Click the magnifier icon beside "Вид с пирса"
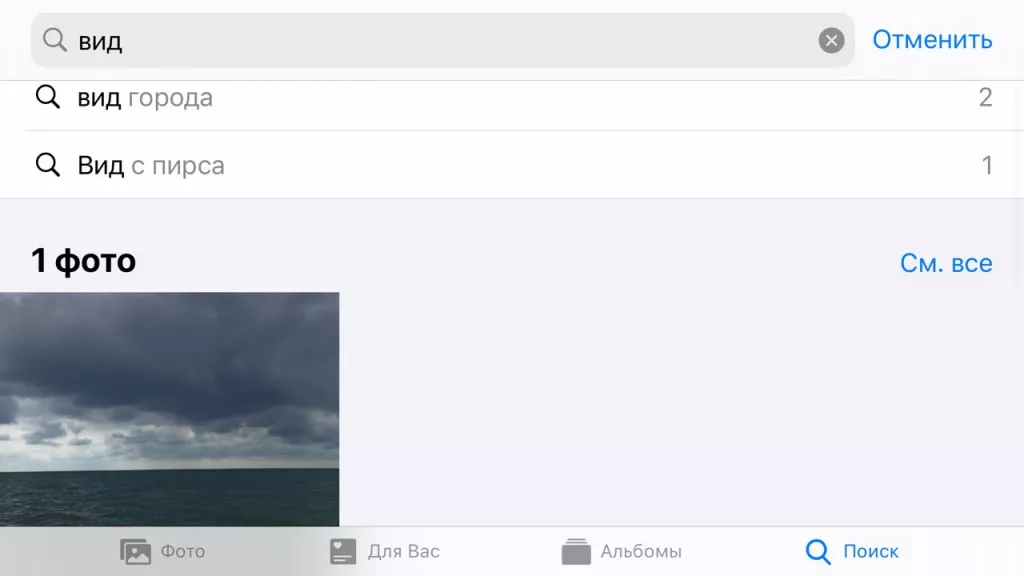 [x=48, y=165]
